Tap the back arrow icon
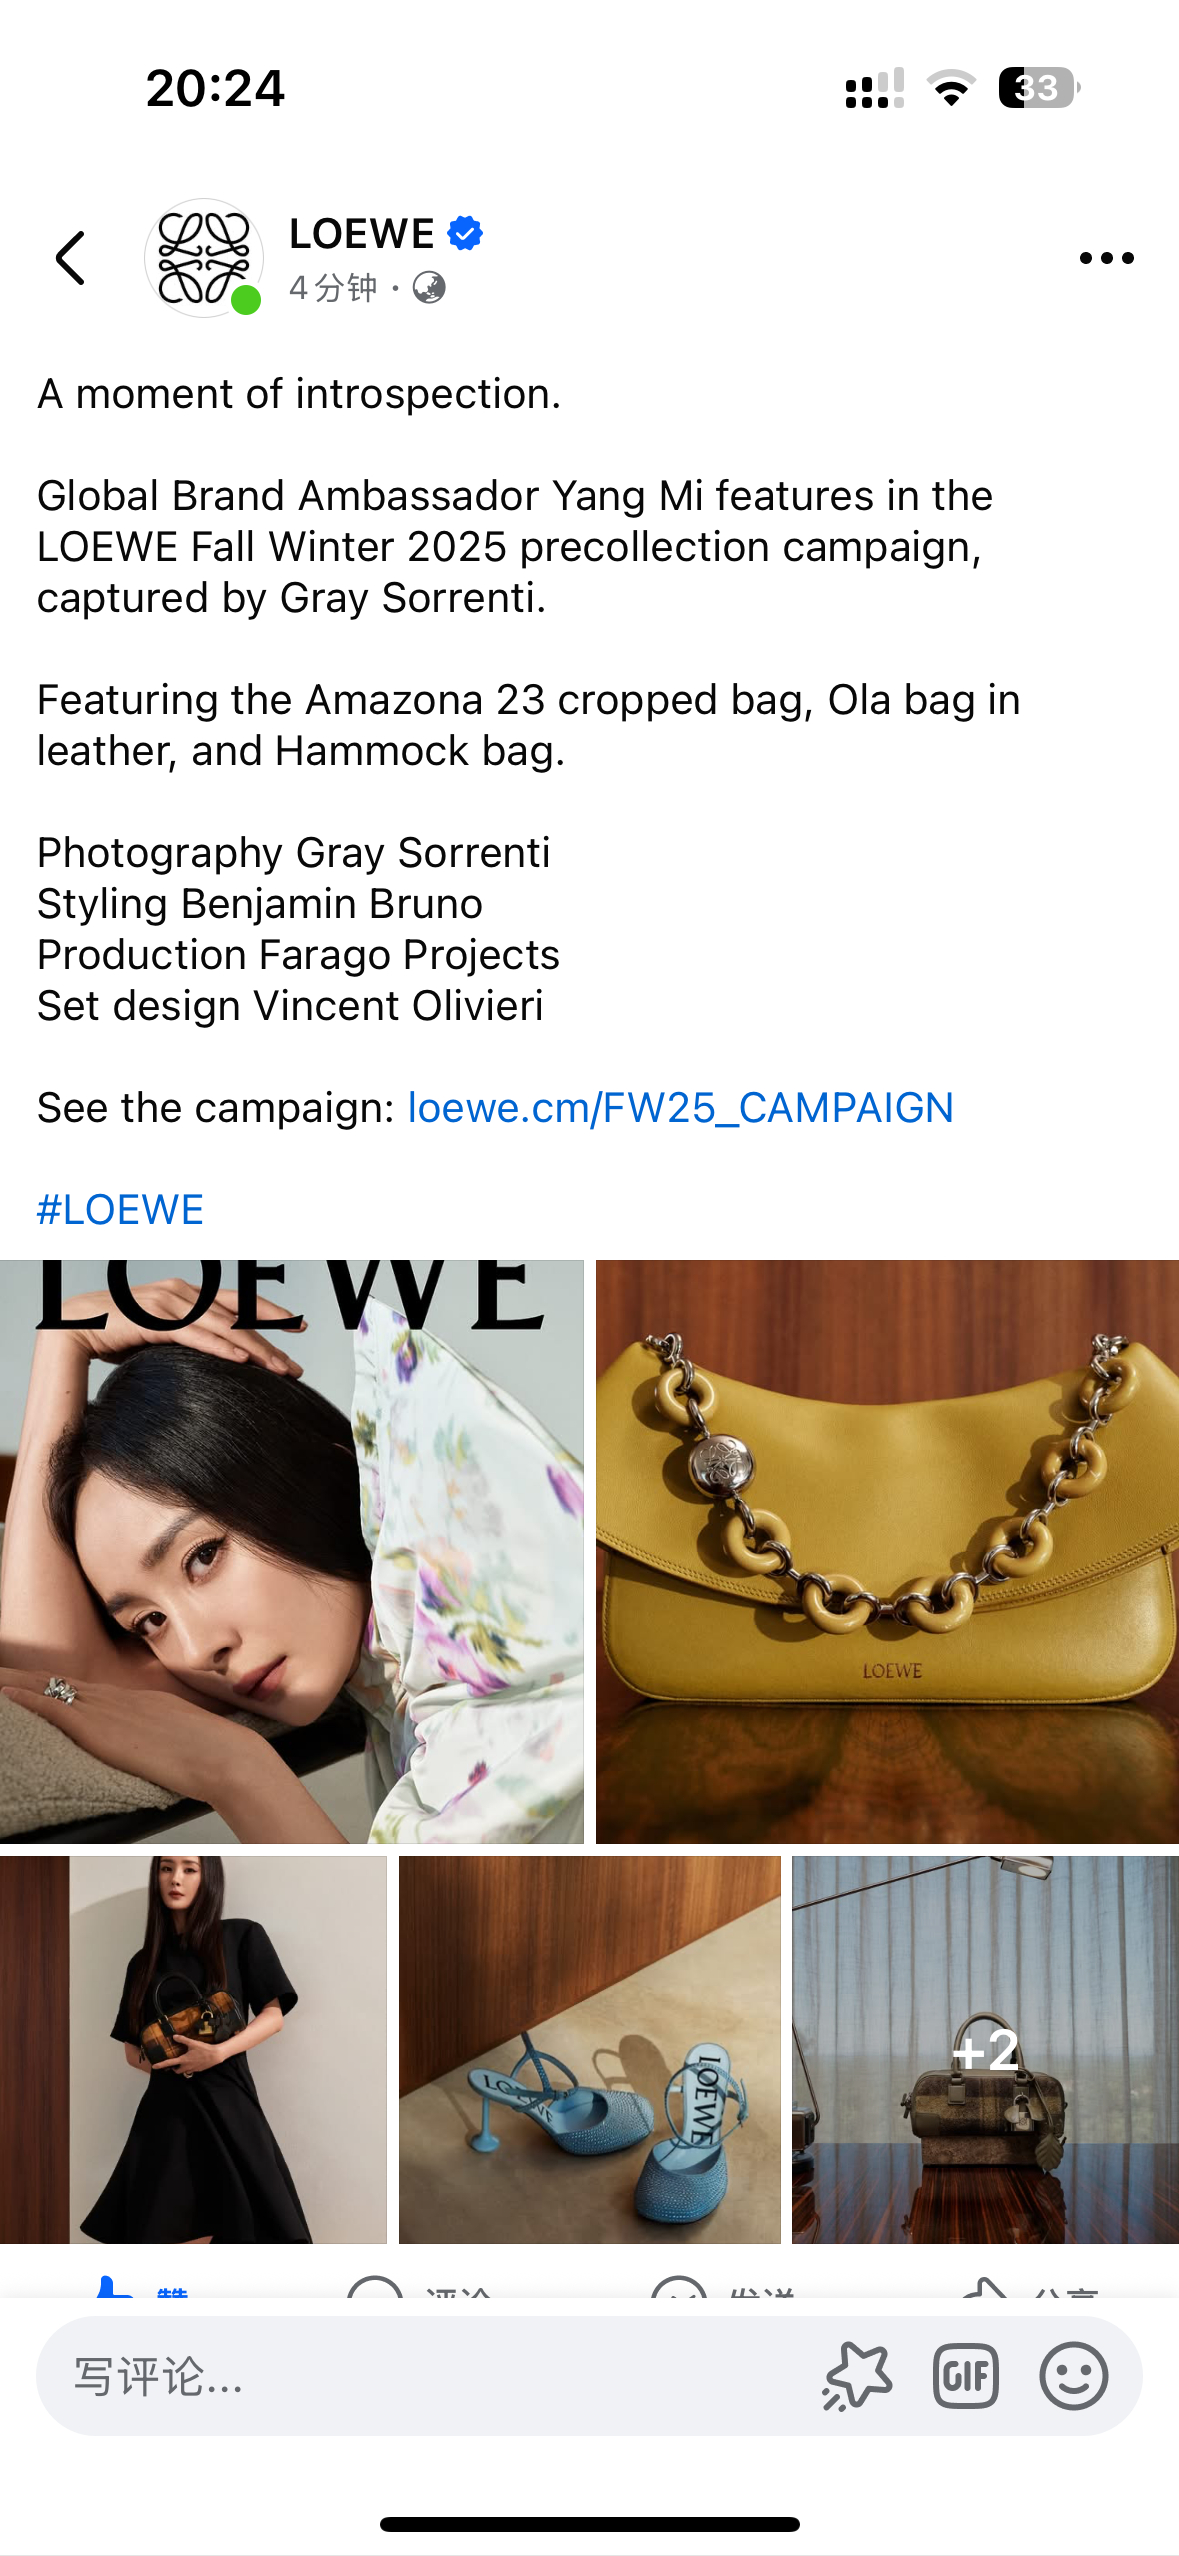The image size is (1179, 2556). (x=70, y=258)
